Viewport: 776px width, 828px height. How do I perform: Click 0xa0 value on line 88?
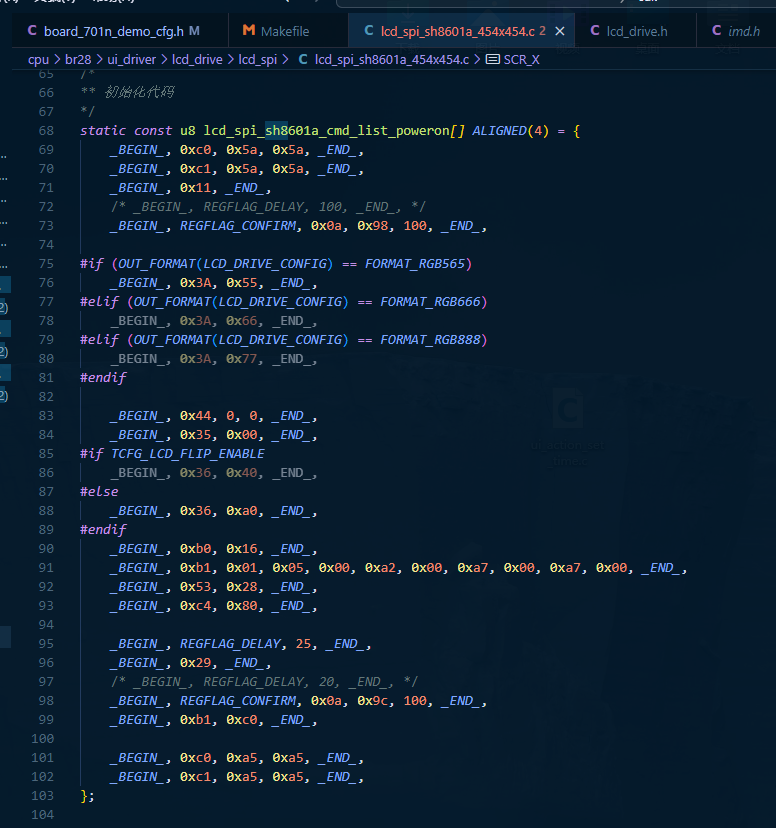242,511
